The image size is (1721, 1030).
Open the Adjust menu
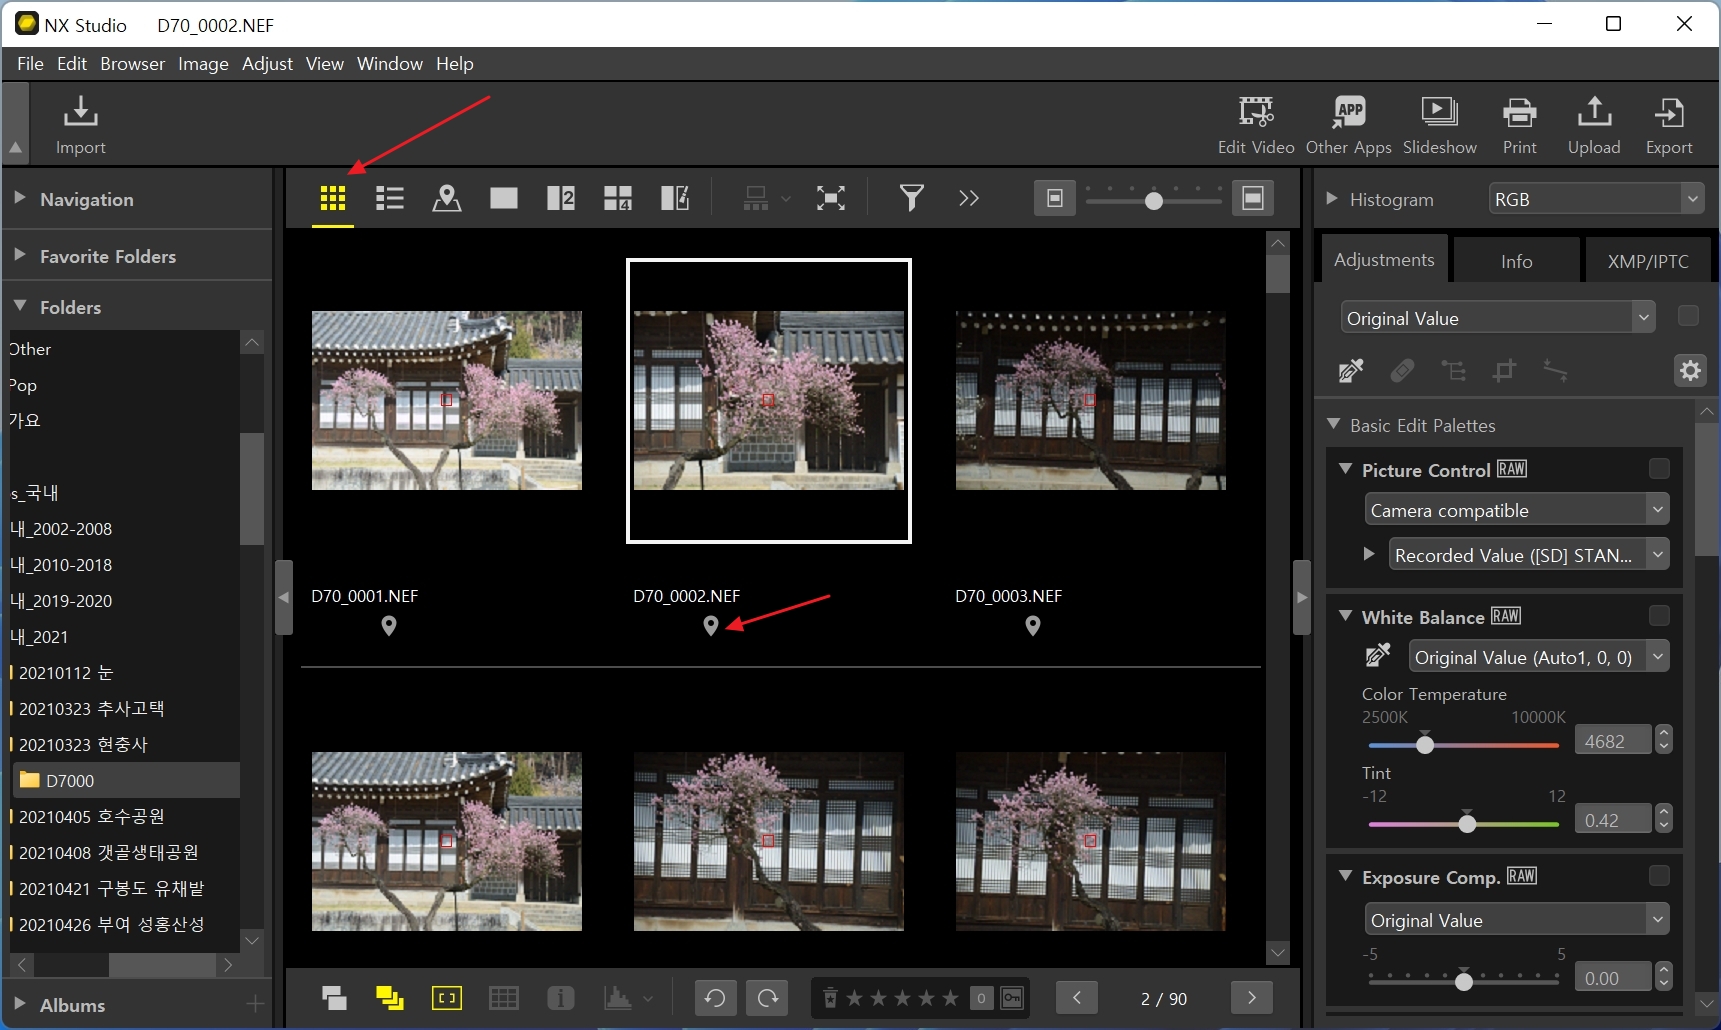point(267,63)
